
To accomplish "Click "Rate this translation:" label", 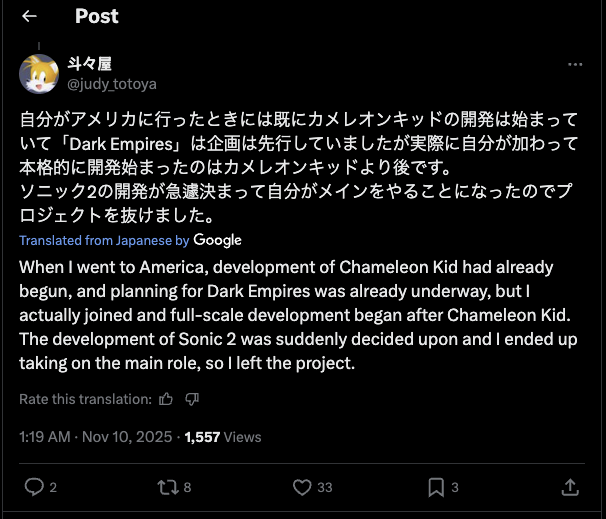I will [85, 399].
